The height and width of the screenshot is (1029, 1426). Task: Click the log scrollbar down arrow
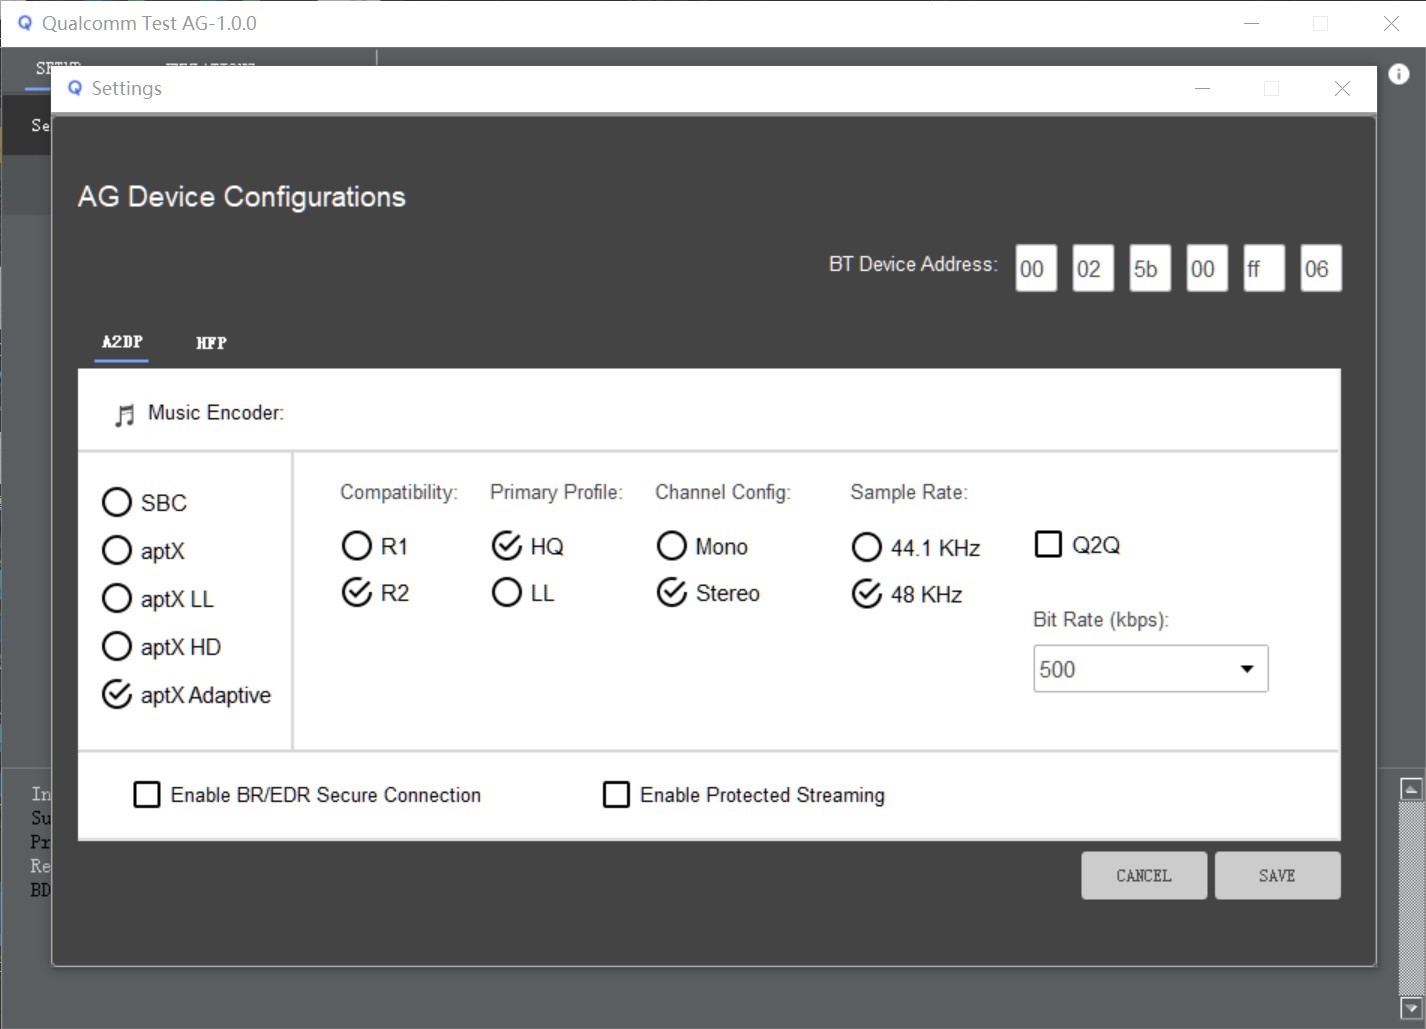[1411, 1008]
